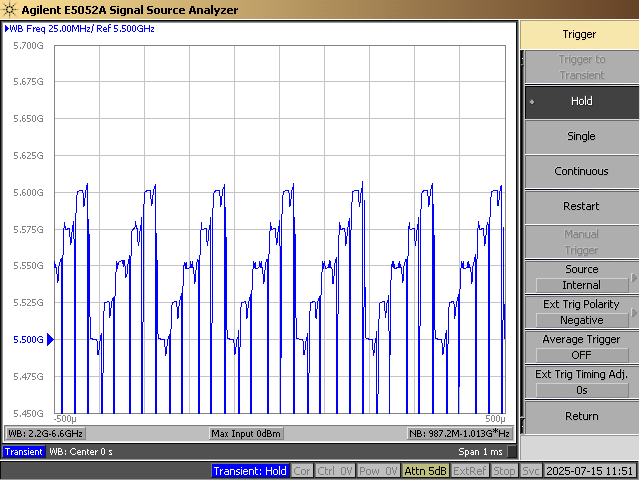Click the Restart softkey
Viewport: 640px width, 480px height.
(581, 207)
